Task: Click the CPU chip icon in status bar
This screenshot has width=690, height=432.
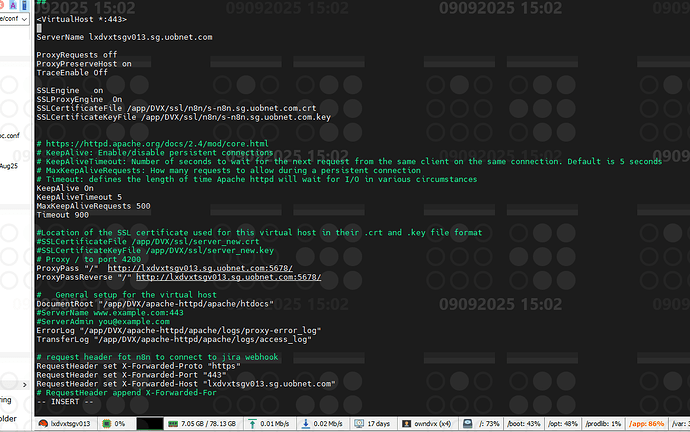Action: tap(106, 424)
